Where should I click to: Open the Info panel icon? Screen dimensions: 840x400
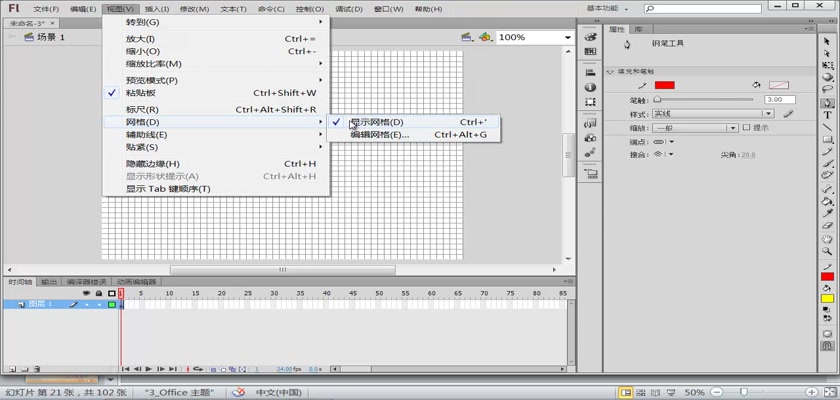(x=590, y=87)
